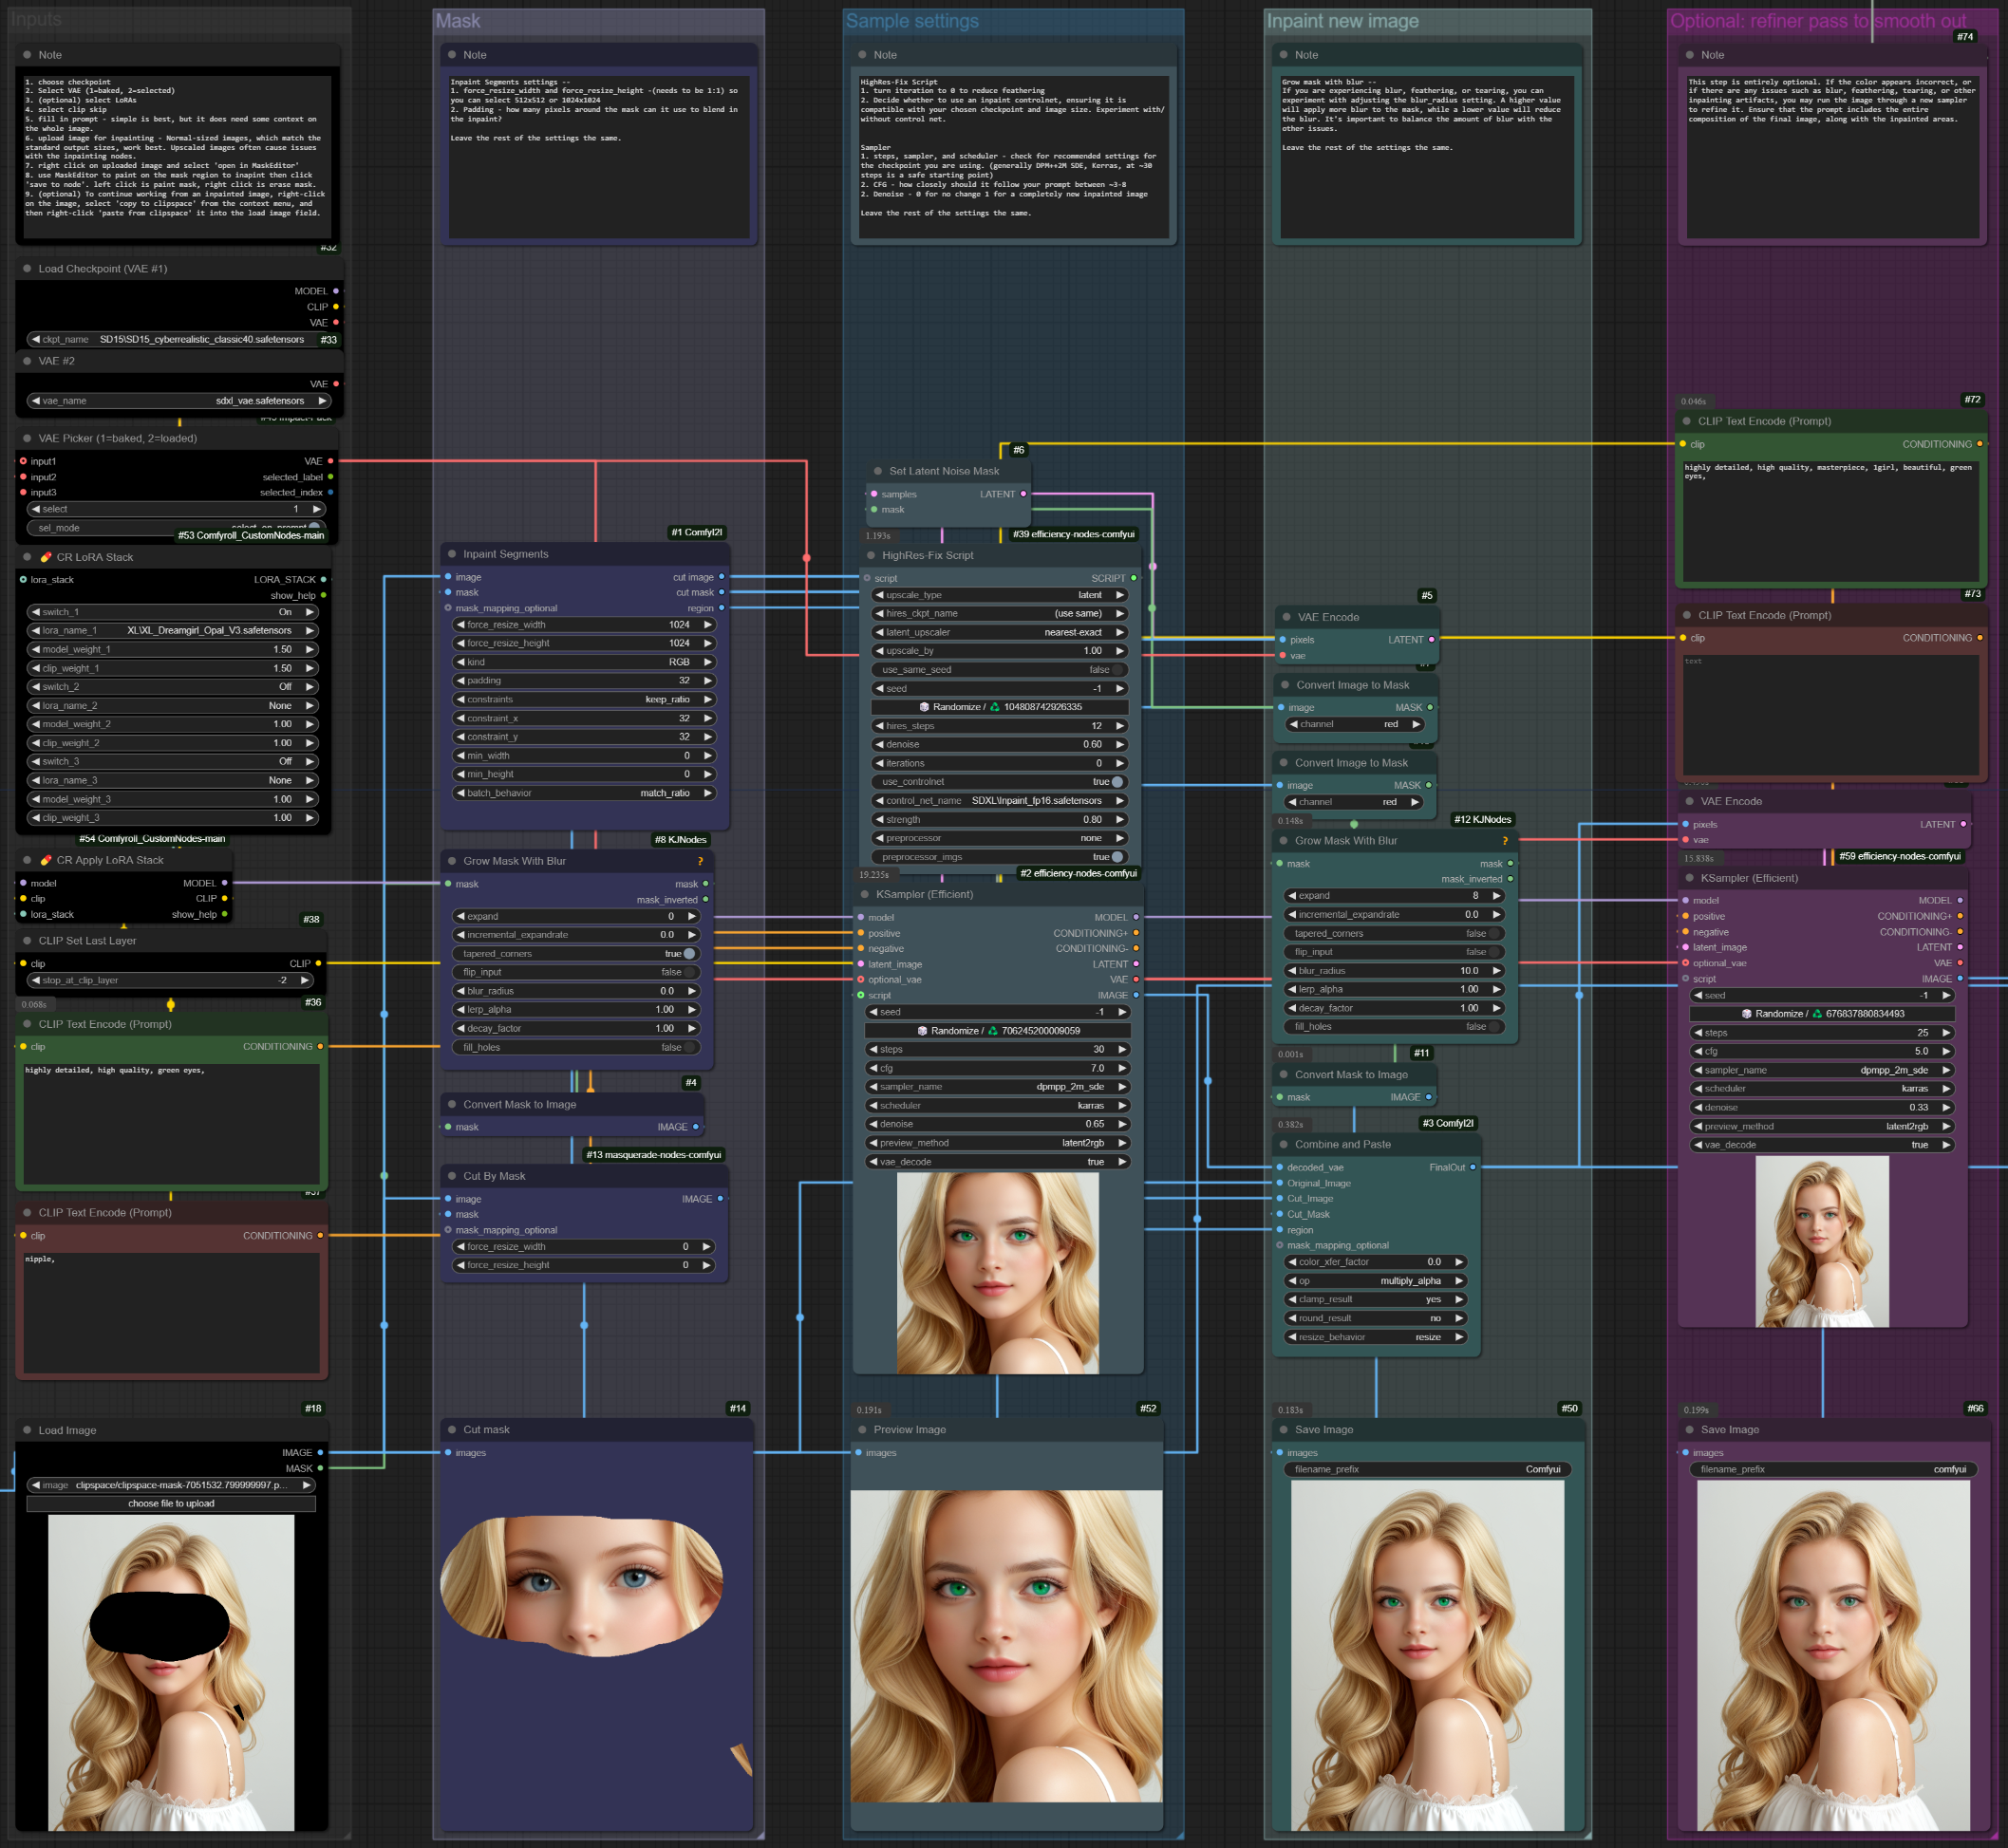Viewport: 2008px width, 1848px height.
Task: Toggle use_controlnet in HighRes-Fix Script
Action: [1000, 782]
